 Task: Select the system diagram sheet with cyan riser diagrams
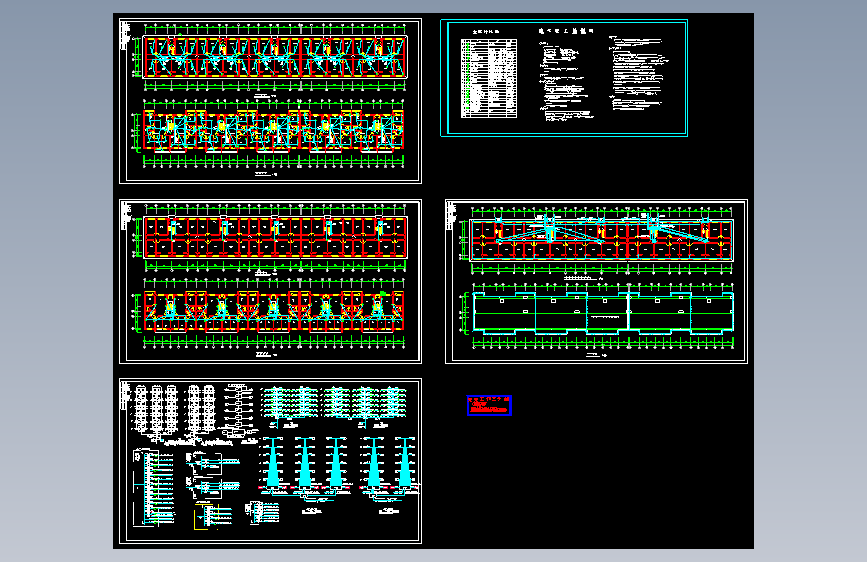point(270,461)
